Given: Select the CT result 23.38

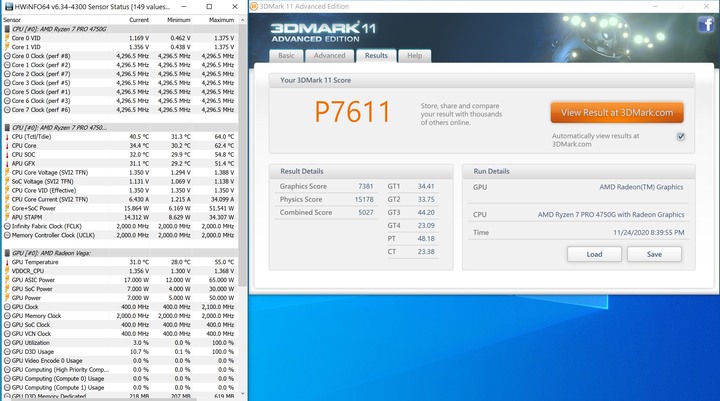Looking at the screenshot, I should tap(426, 252).
